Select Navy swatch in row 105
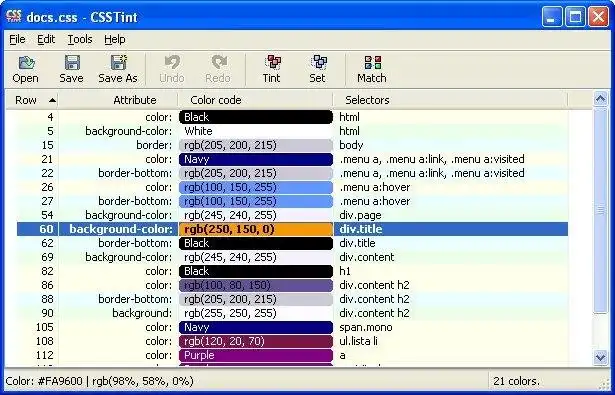This screenshot has height=395, width=615. pyautogui.click(x=256, y=327)
